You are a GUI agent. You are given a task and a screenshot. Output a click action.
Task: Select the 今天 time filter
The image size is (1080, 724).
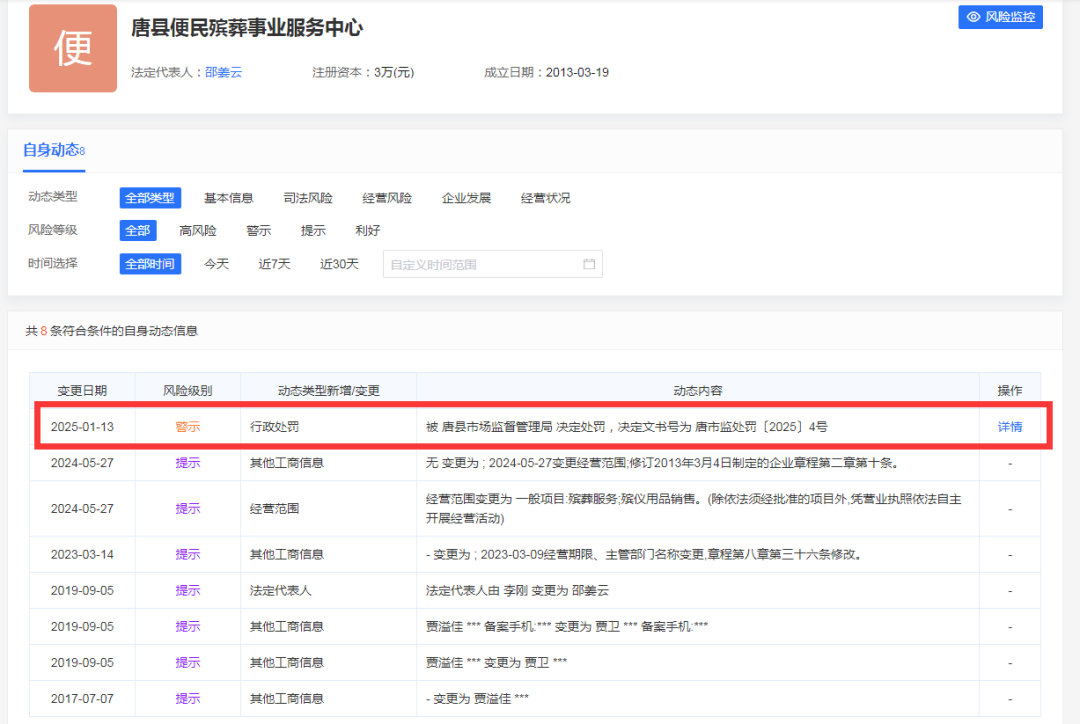coord(217,264)
